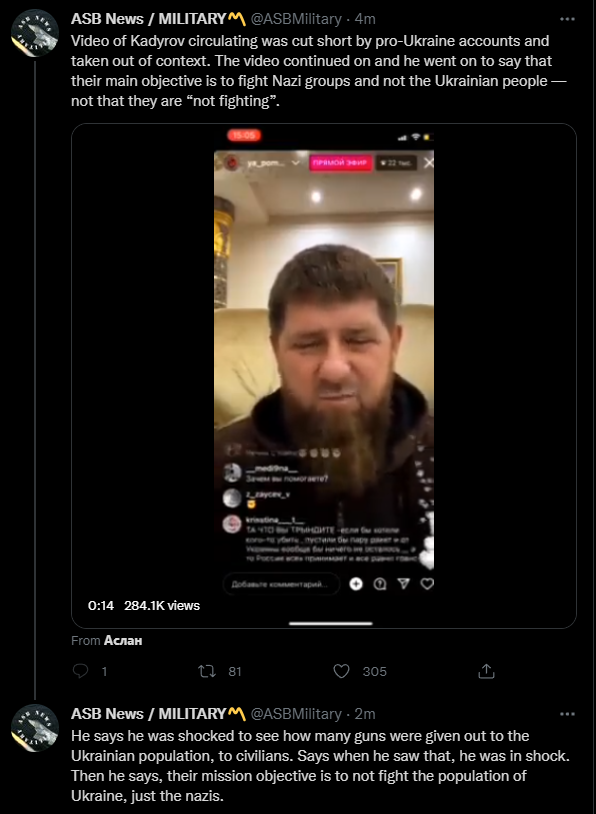Open ASB News avatar on second tweet
This screenshot has width=596, height=814.
click(x=35, y=727)
